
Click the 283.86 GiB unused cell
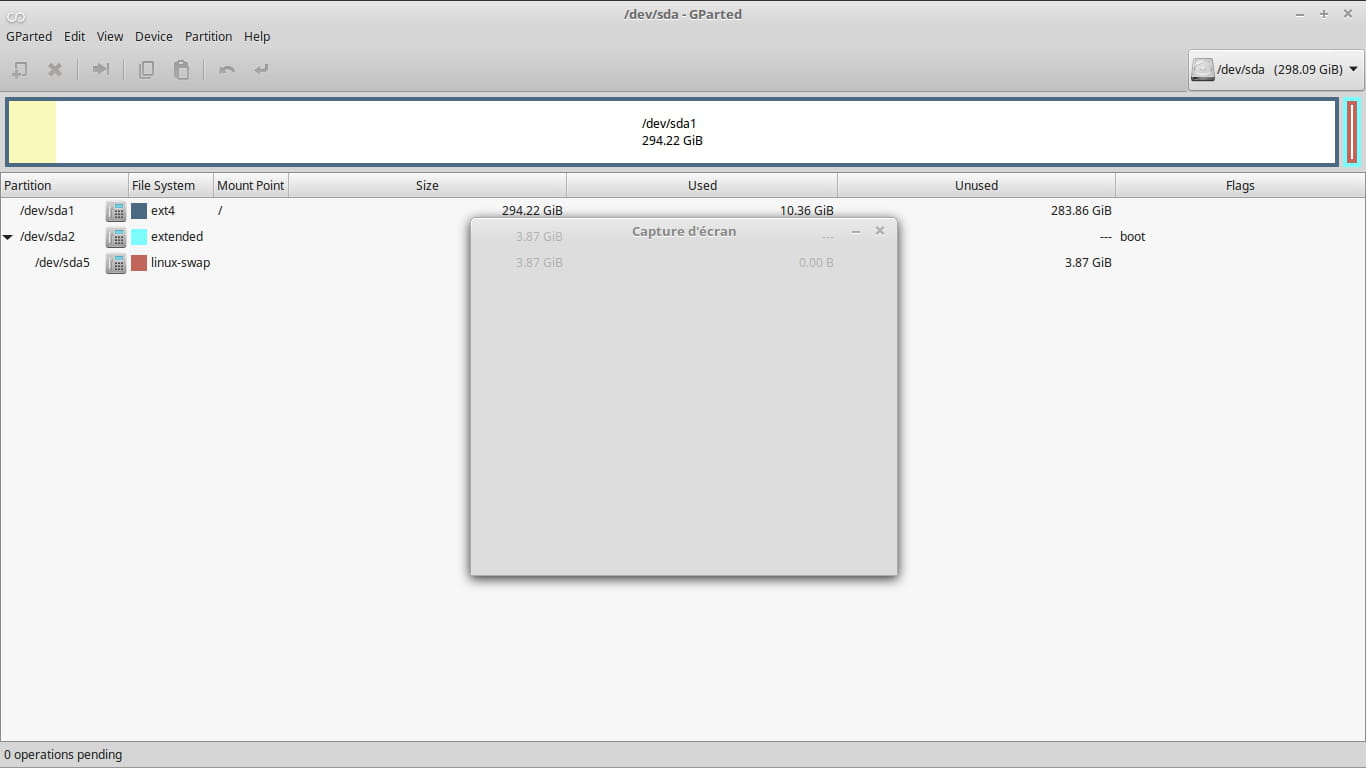pos(1081,211)
